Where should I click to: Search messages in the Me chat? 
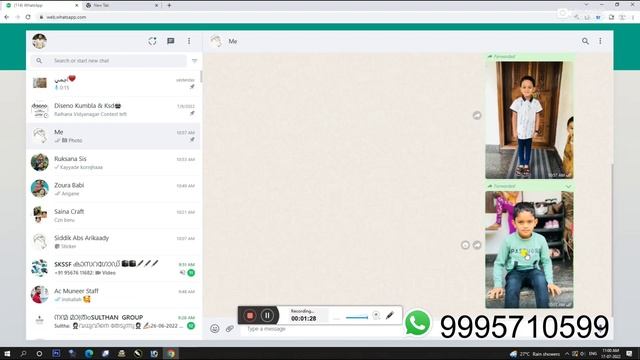(585, 41)
